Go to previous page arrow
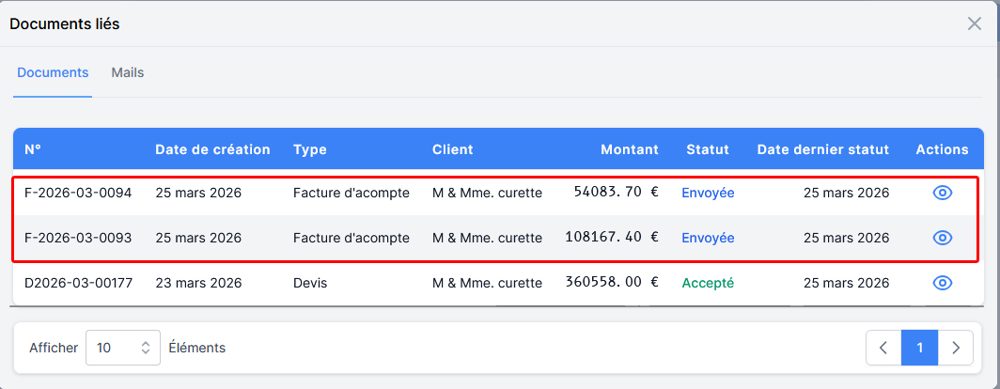 pos(883,348)
